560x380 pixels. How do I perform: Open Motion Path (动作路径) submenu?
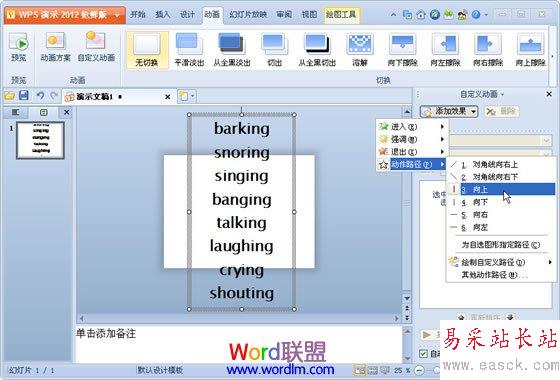(x=412, y=164)
